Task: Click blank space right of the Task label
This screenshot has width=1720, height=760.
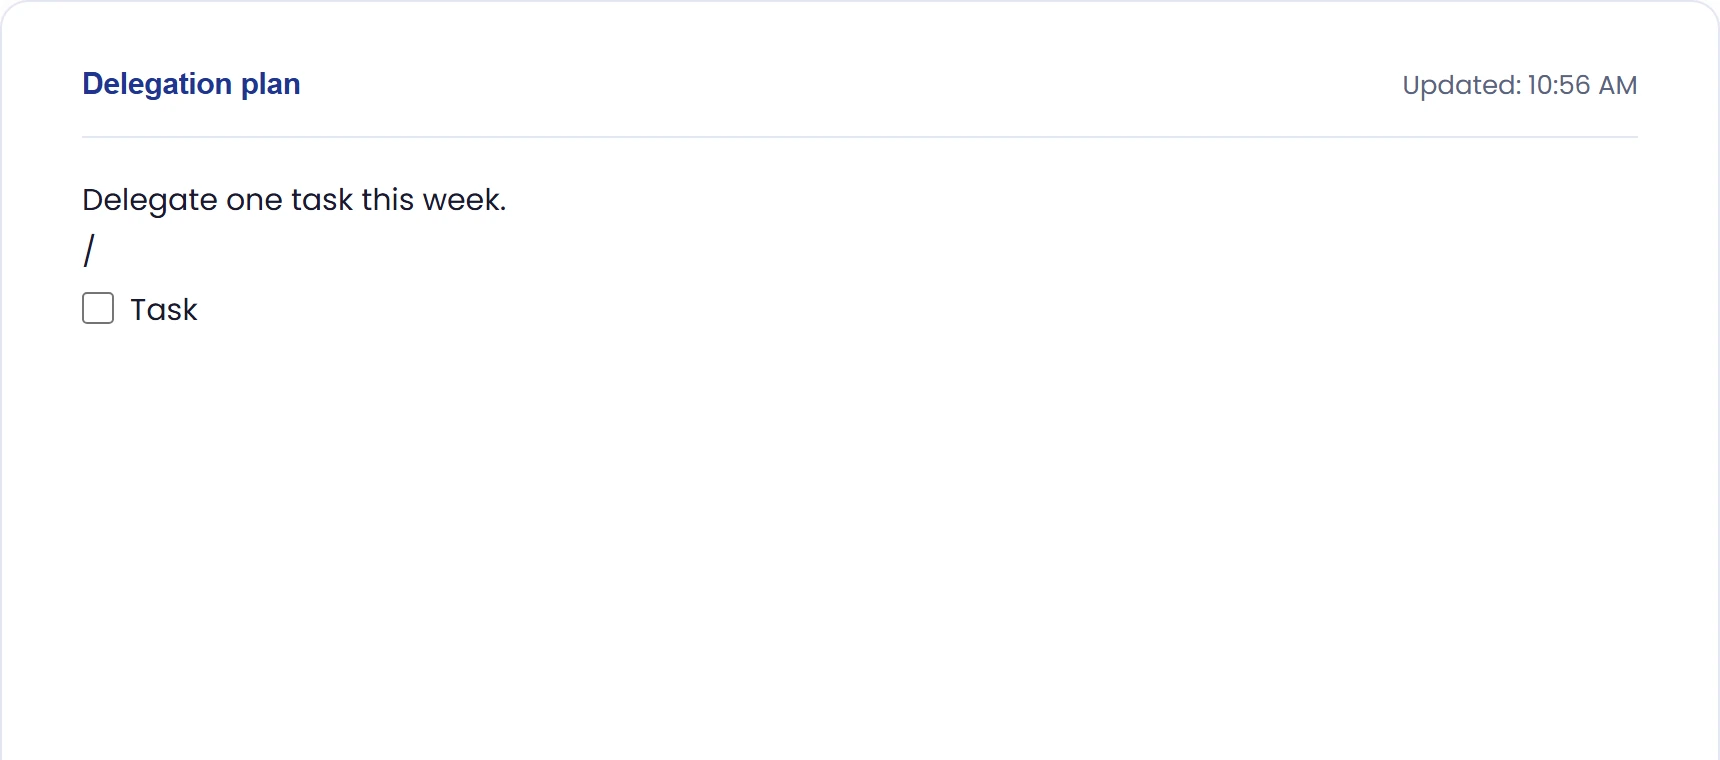Action: [900, 309]
